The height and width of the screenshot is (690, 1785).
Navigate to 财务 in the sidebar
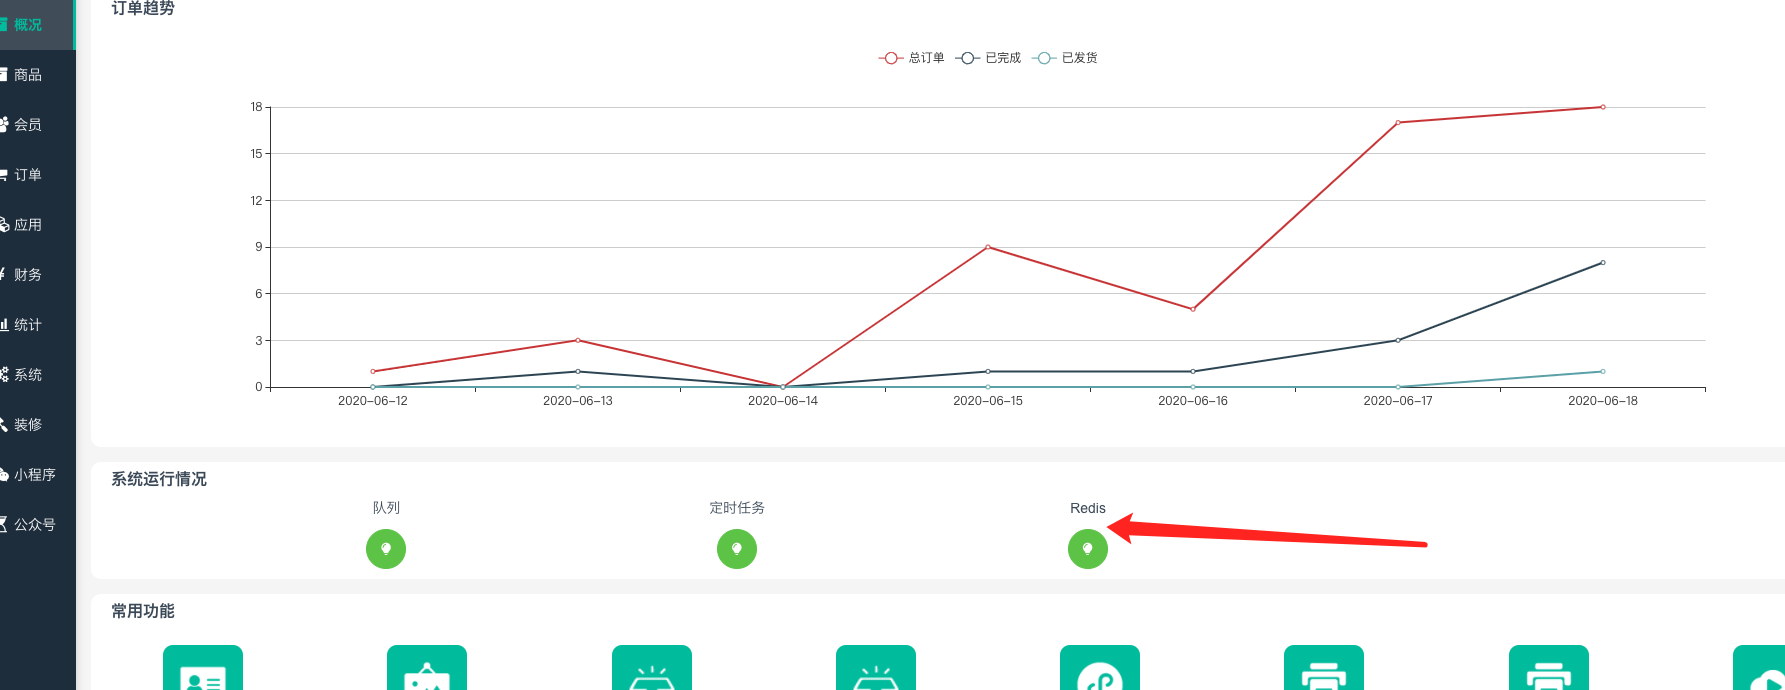click(x=28, y=275)
